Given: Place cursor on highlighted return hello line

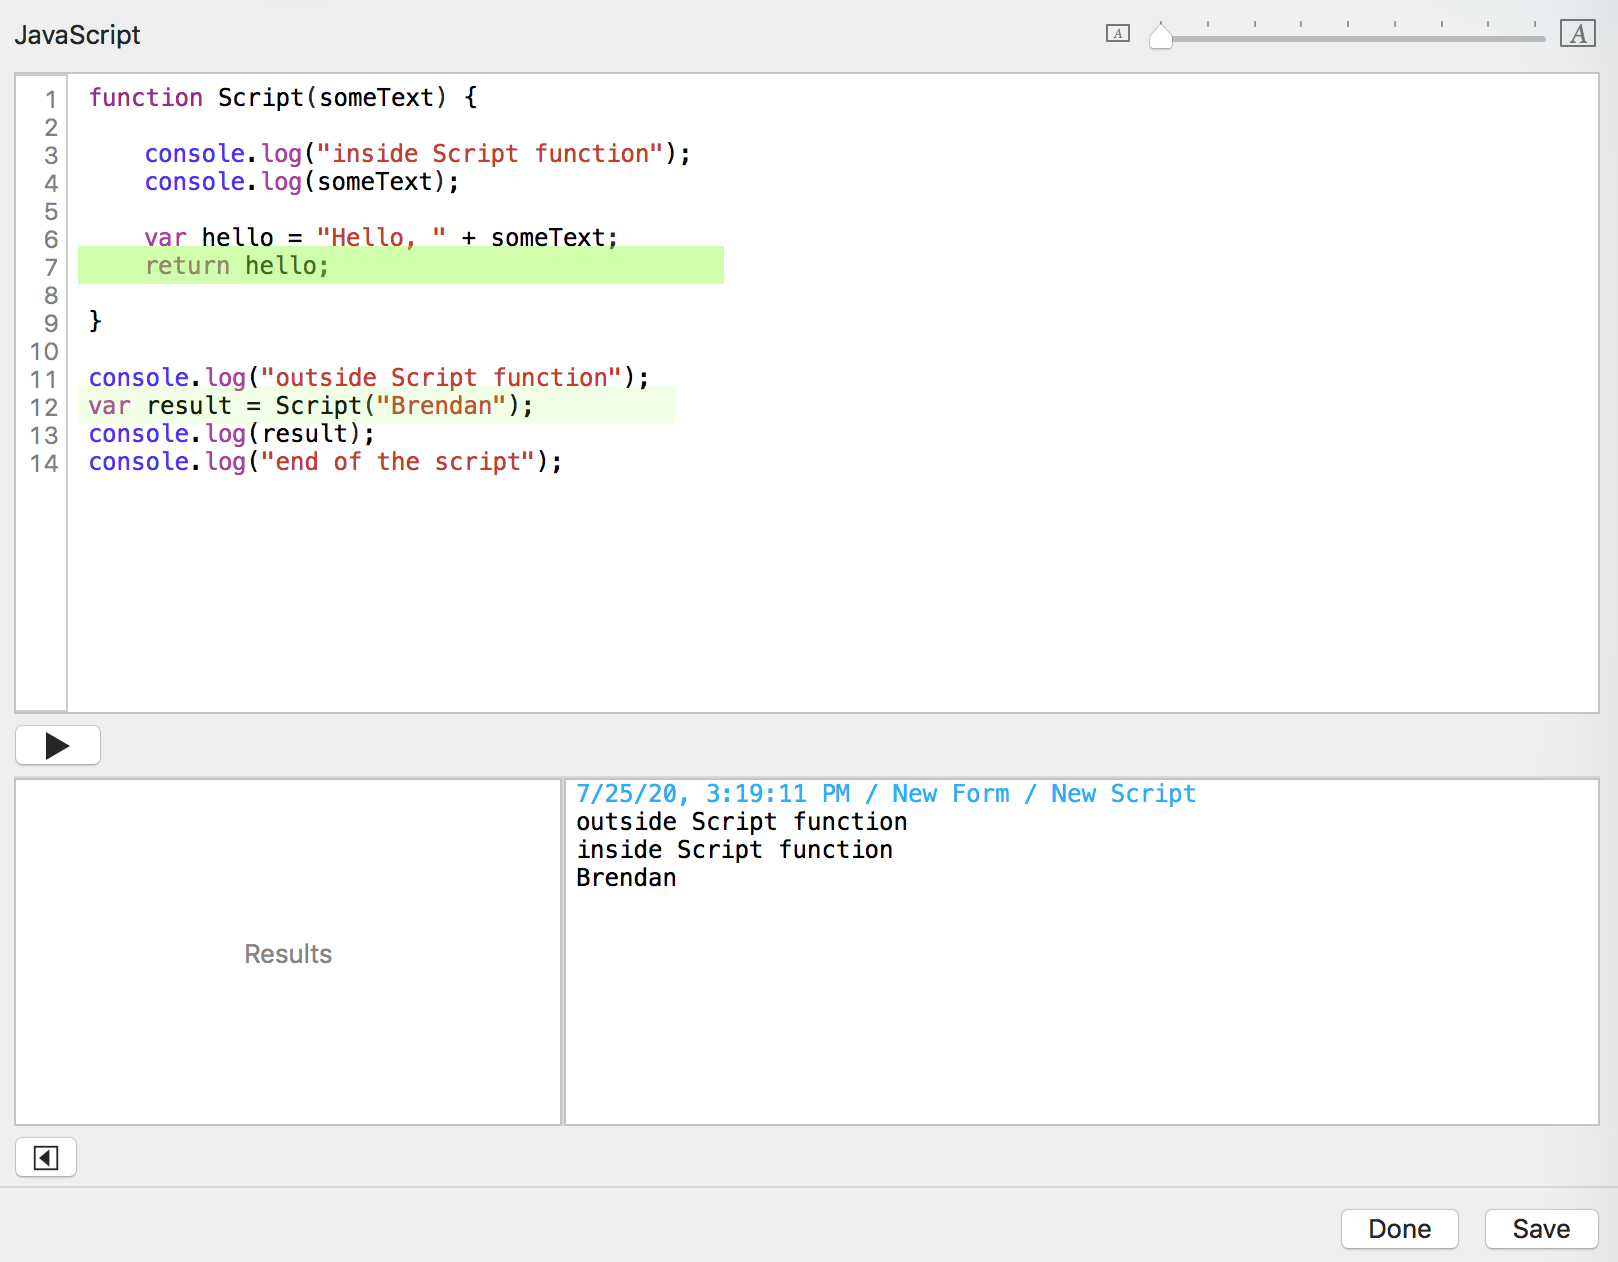Looking at the screenshot, I should (x=237, y=266).
